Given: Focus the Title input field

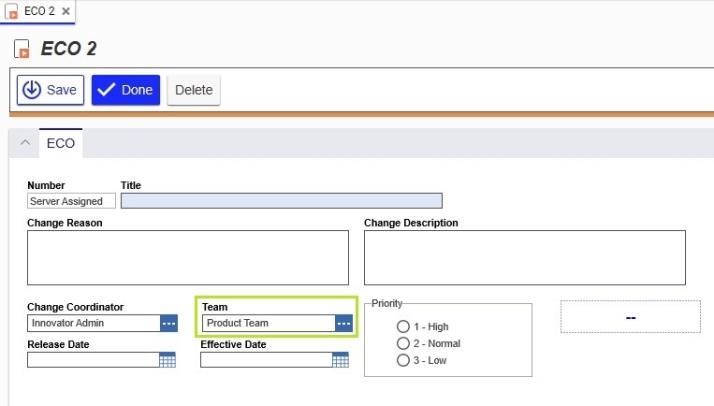Looking at the screenshot, I should point(281,201).
